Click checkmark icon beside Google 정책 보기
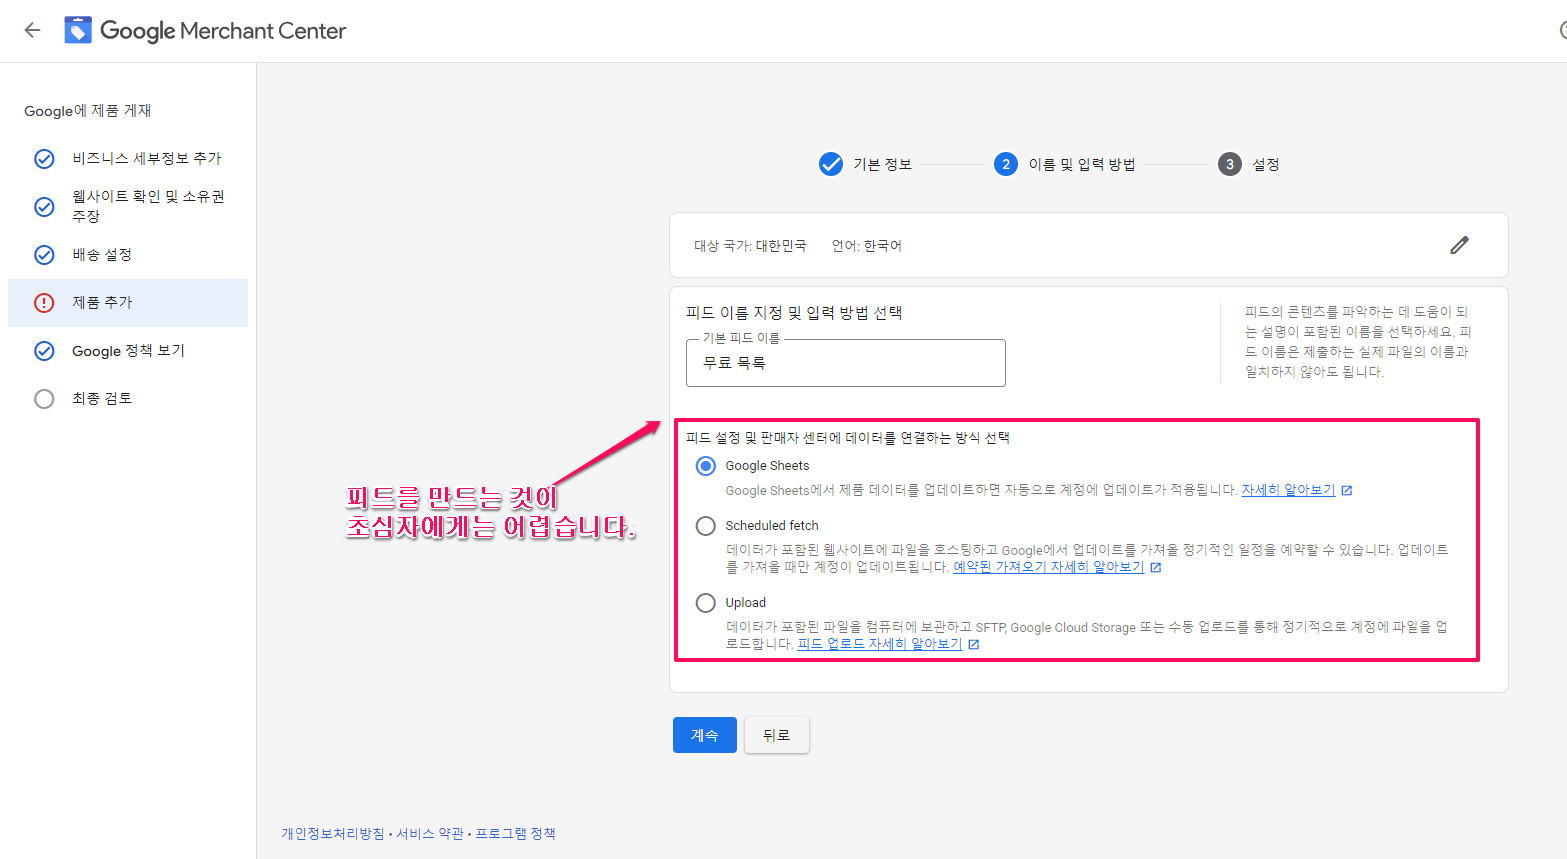The height and width of the screenshot is (859, 1567). pos(44,351)
